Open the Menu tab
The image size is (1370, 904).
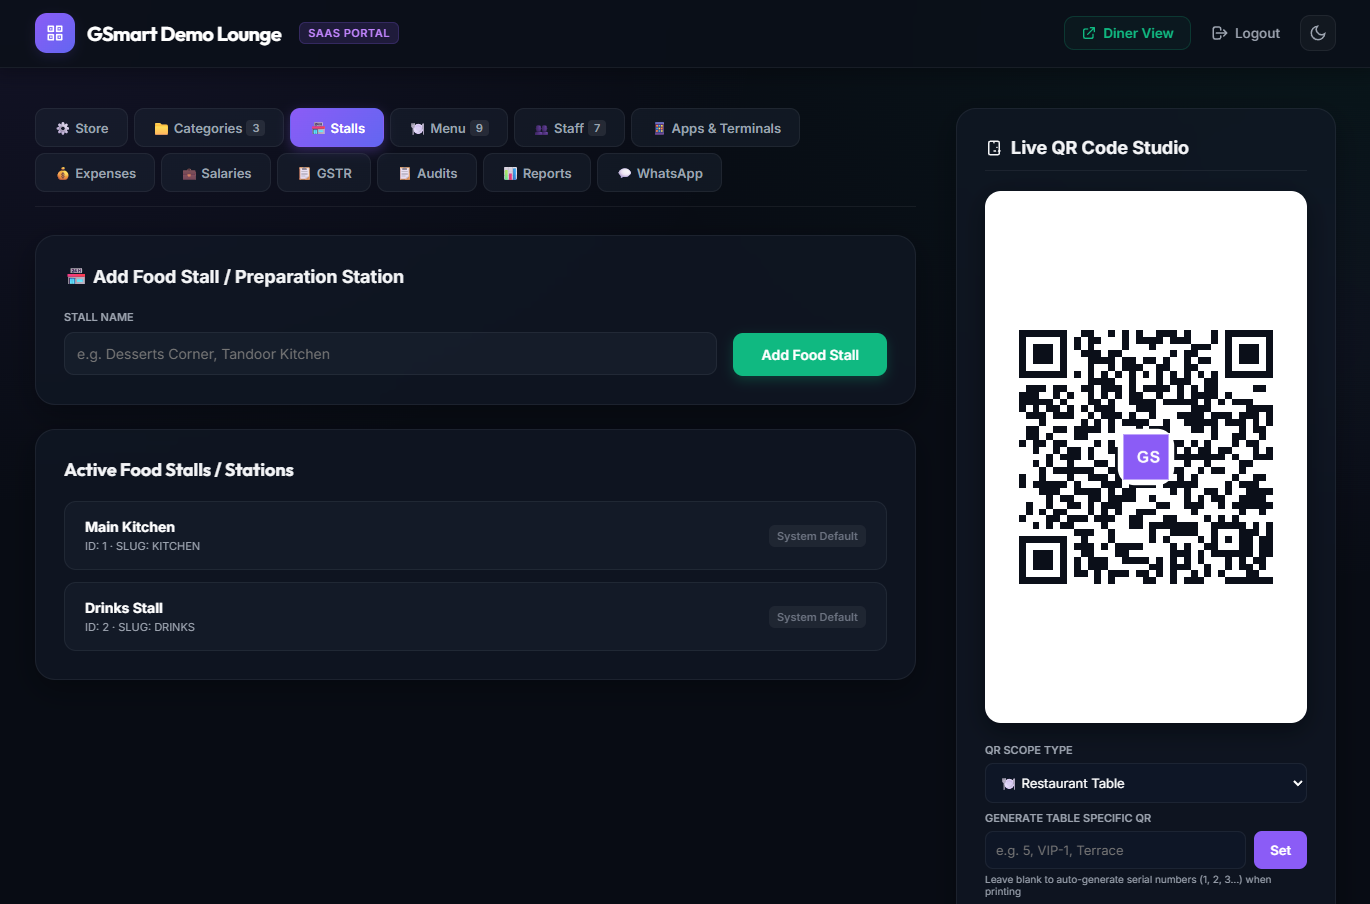[449, 128]
